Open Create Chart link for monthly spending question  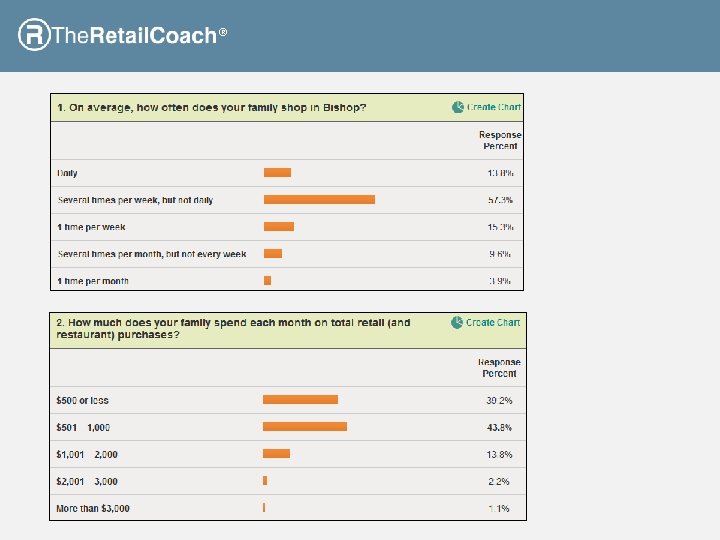(x=493, y=323)
